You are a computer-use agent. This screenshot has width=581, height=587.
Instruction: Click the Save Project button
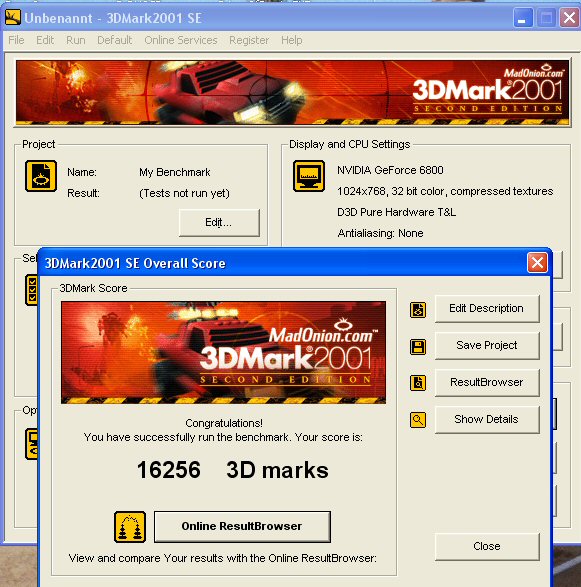coord(487,345)
